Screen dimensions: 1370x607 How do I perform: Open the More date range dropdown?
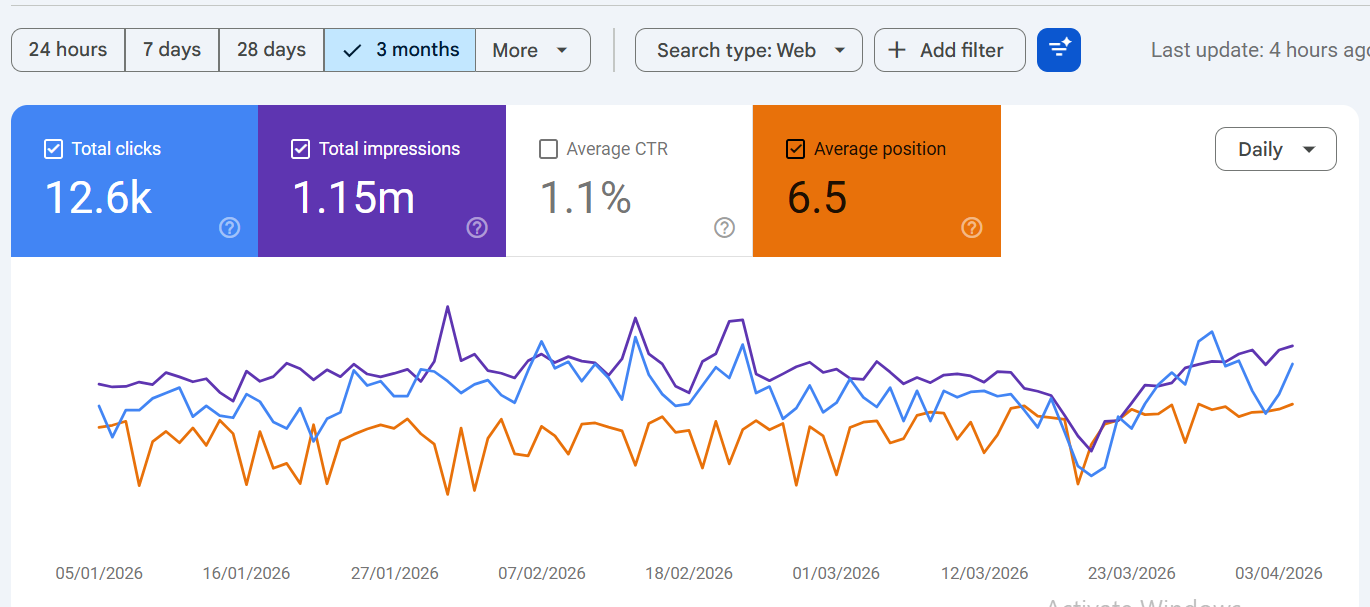[x=532, y=50]
